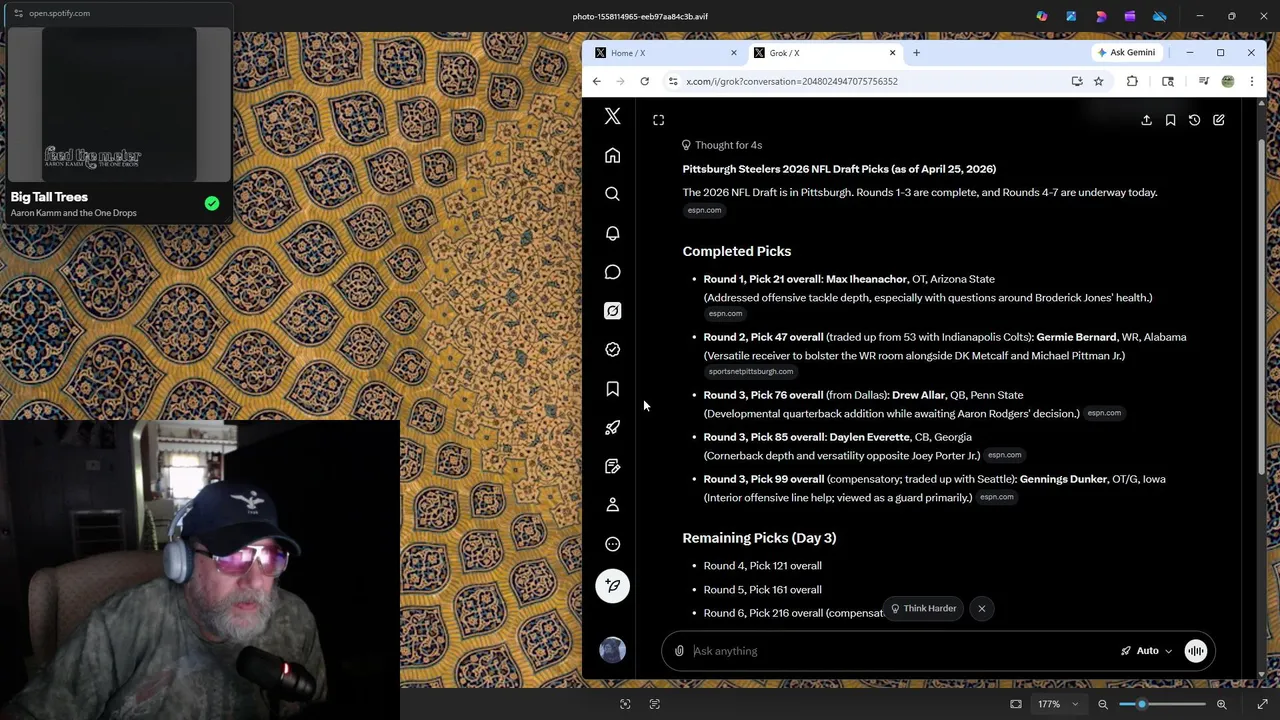1280x720 pixels.
Task: Open Grok chat history
Action: coord(1194,120)
